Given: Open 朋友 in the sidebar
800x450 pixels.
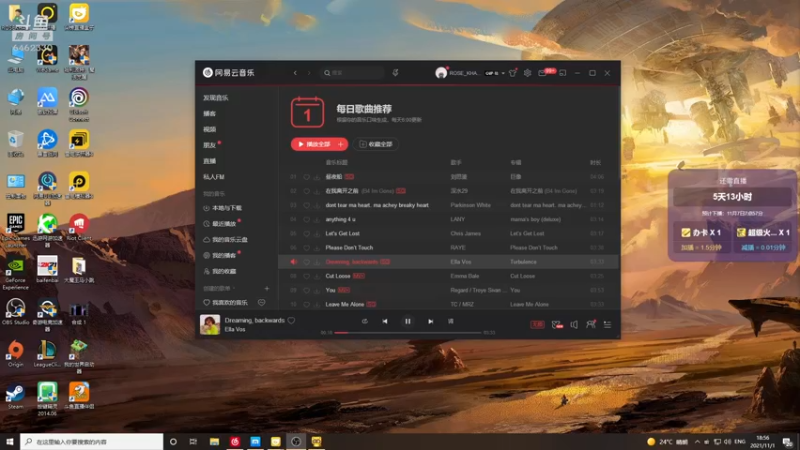Looking at the screenshot, I should click(209, 145).
